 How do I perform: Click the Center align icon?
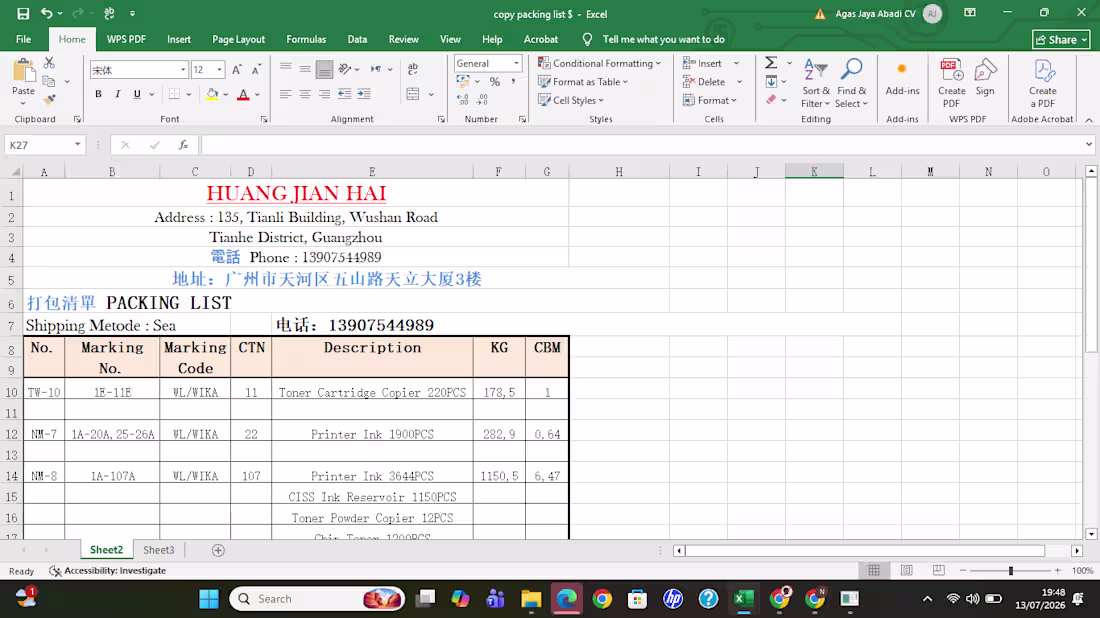click(x=304, y=94)
